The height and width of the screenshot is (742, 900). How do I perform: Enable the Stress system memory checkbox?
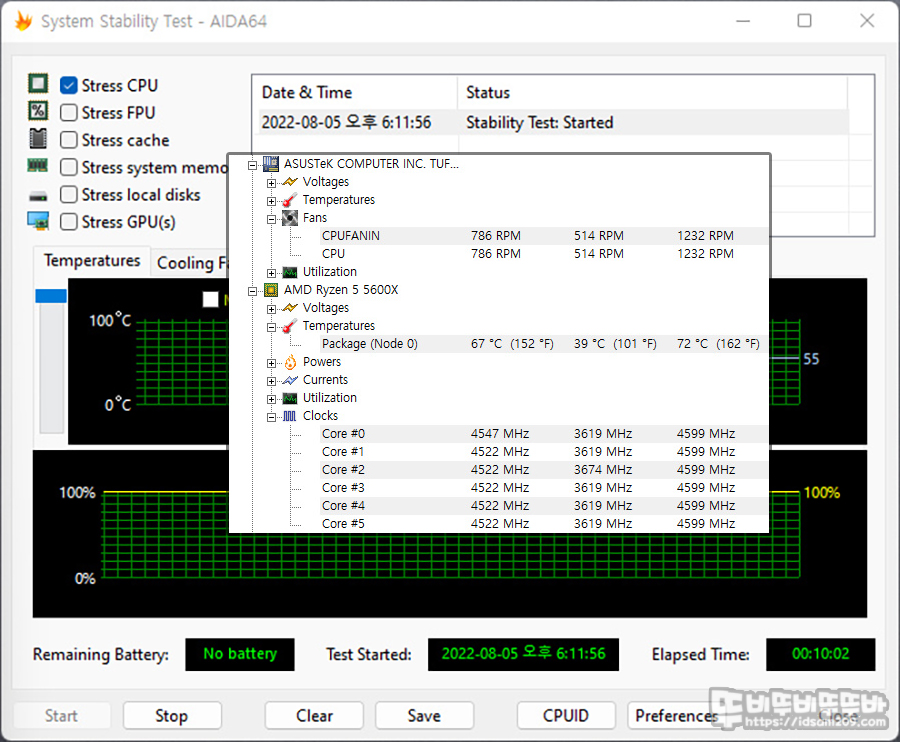tap(68, 167)
